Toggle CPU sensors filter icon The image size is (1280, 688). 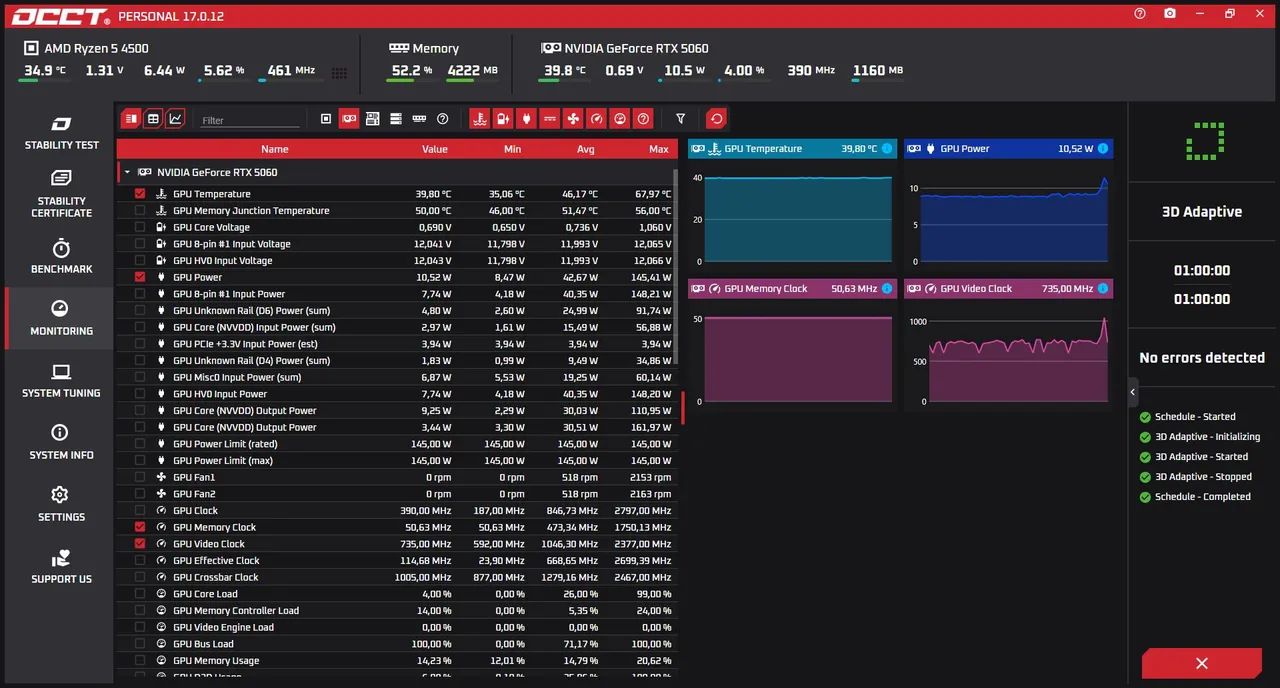tap(326, 119)
